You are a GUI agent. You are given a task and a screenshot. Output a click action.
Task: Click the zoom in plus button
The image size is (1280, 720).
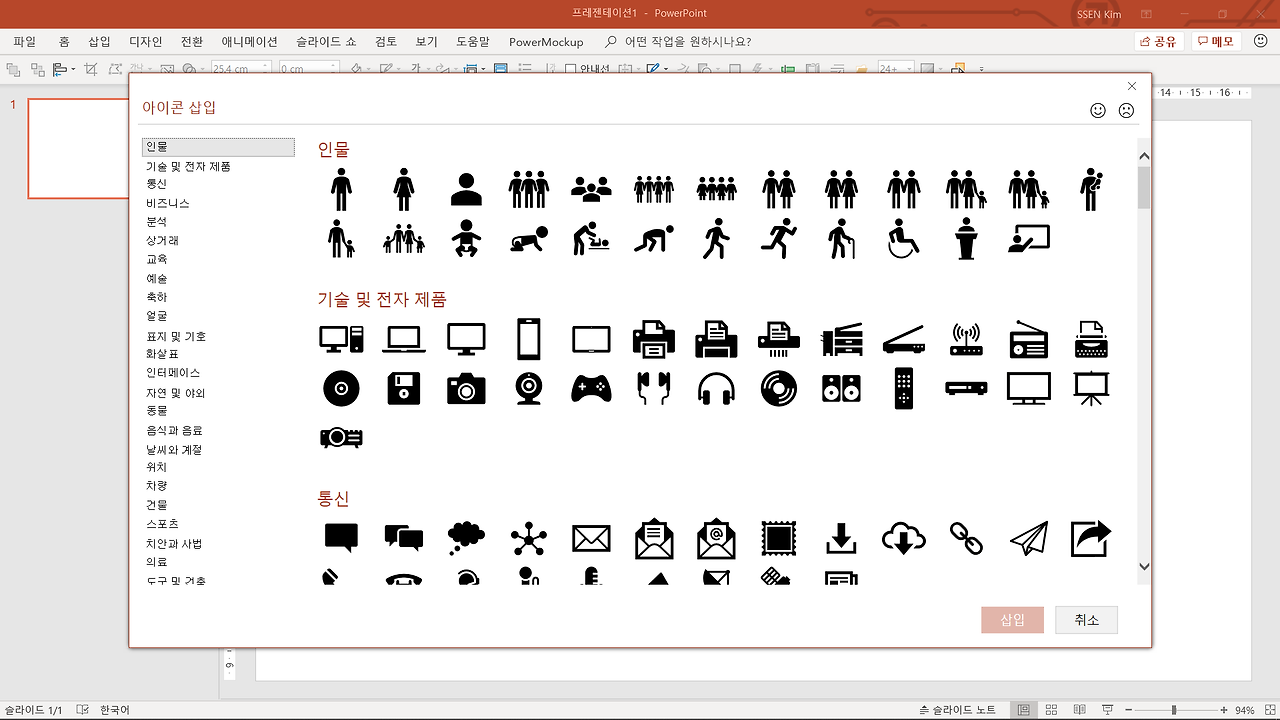click(x=1225, y=710)
